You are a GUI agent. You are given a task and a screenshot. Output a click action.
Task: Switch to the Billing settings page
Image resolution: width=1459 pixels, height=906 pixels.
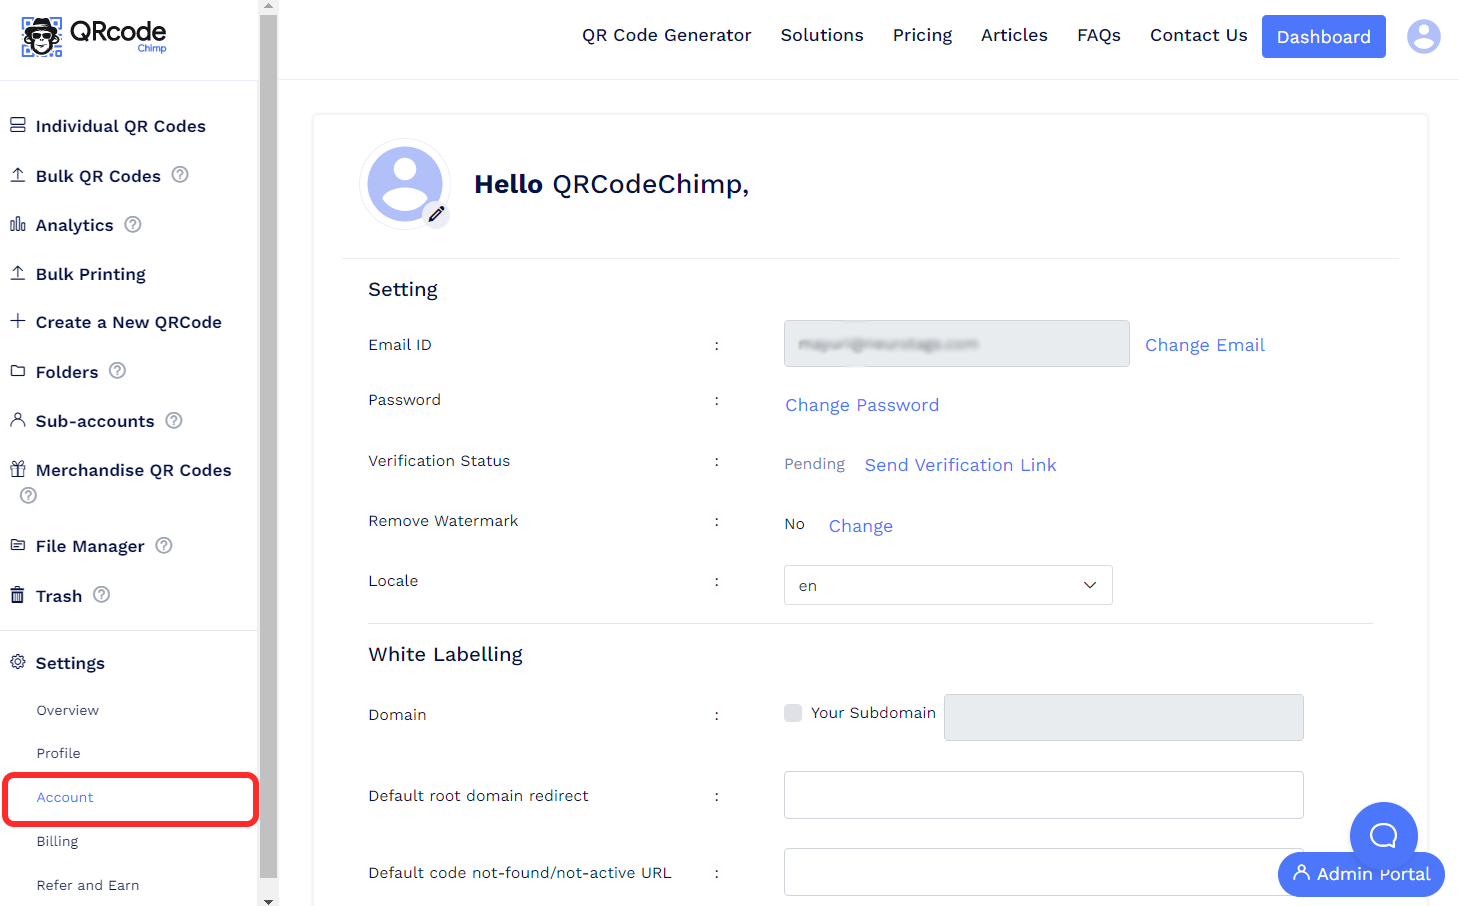point(57,841)
